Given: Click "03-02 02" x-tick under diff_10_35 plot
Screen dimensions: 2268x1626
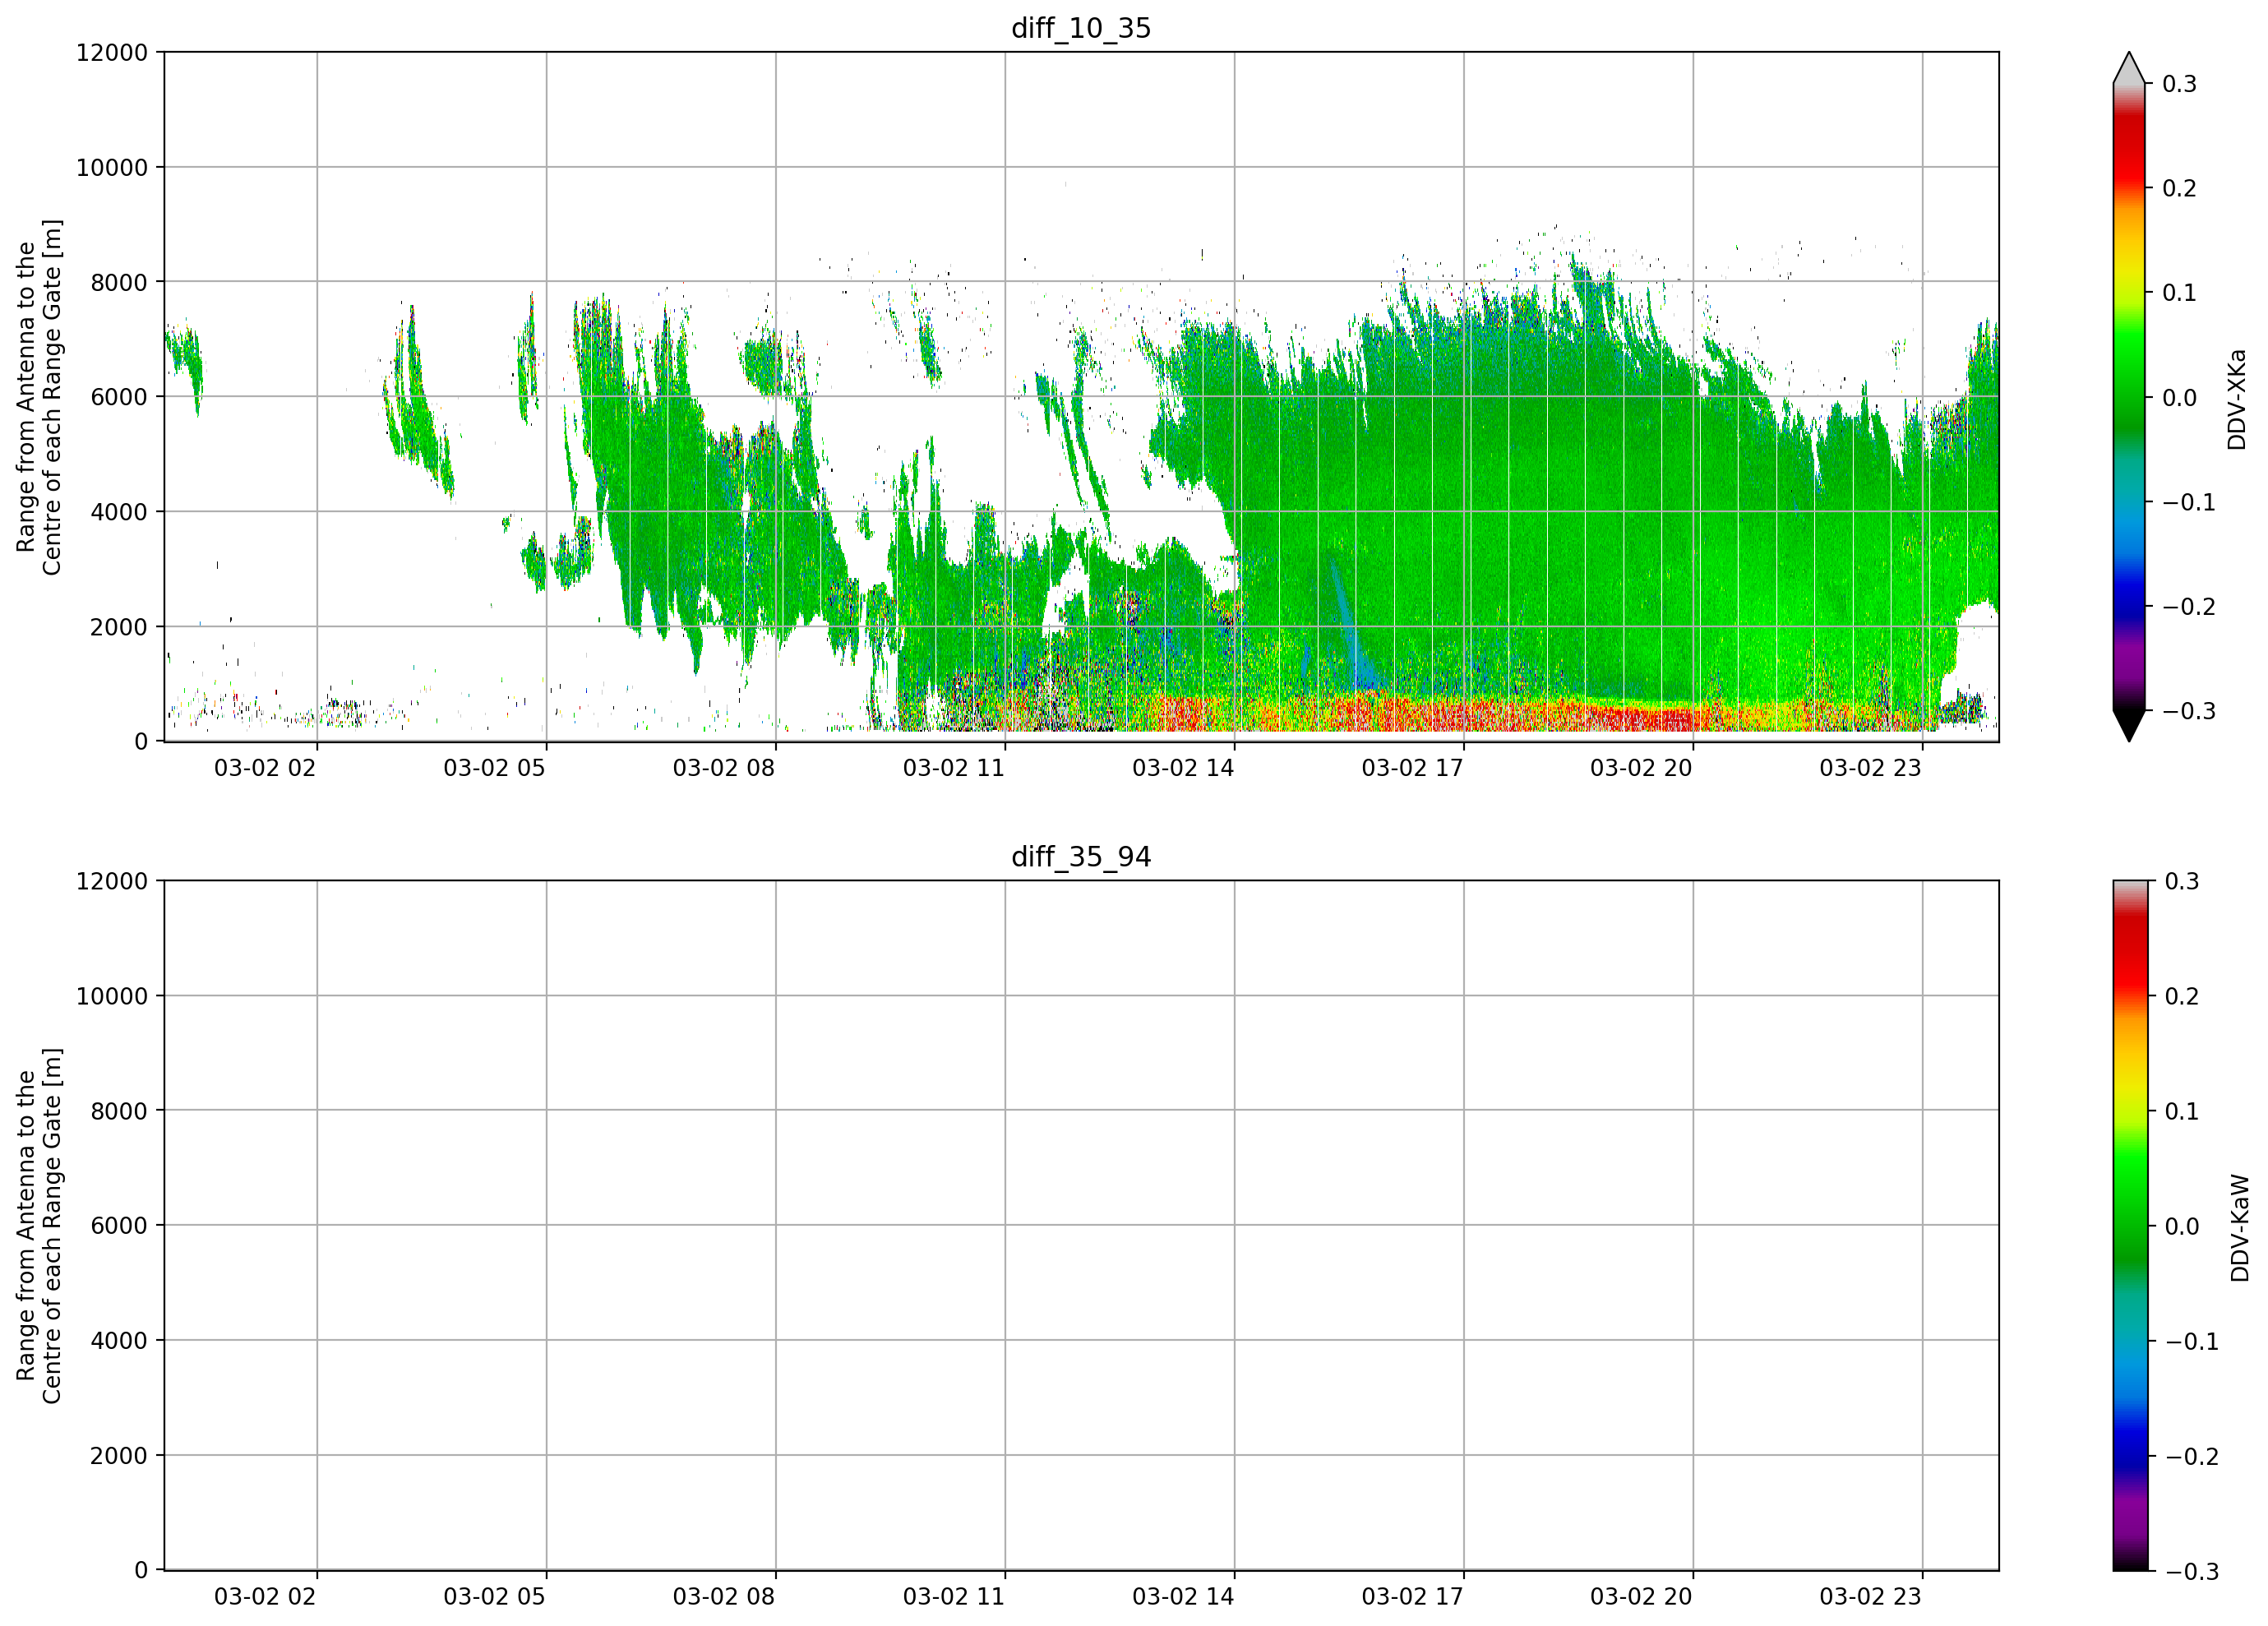Looking at the screenshot, I should pyautogui.click(x=265, y=768).
